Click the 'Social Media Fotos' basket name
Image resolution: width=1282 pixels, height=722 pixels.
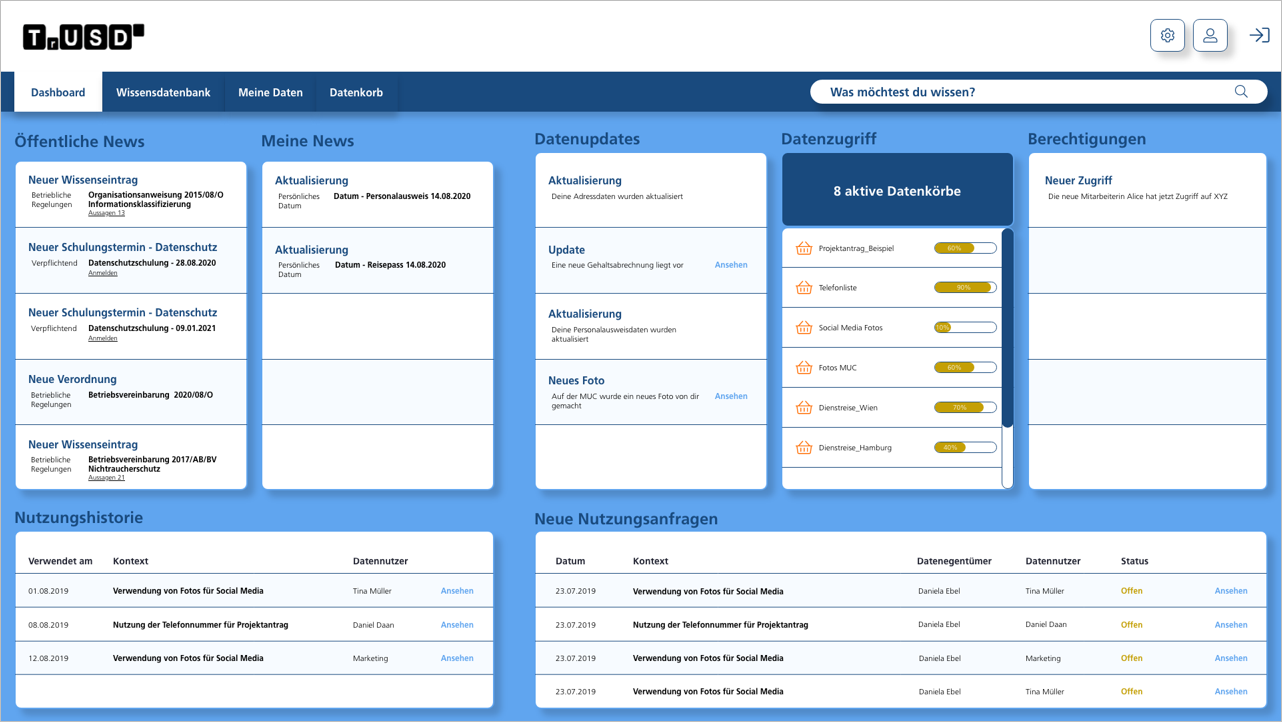(x=851, y=328)
